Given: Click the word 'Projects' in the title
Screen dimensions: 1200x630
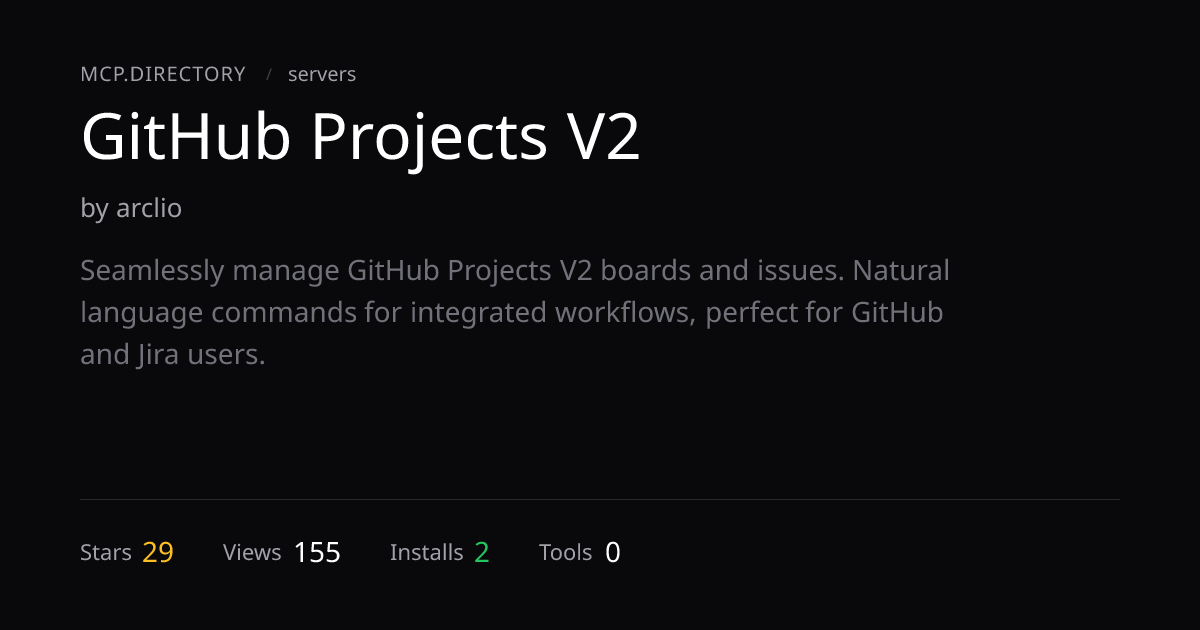Looking at the screenshot, I should pyautogui.click(x=429, y=138).
